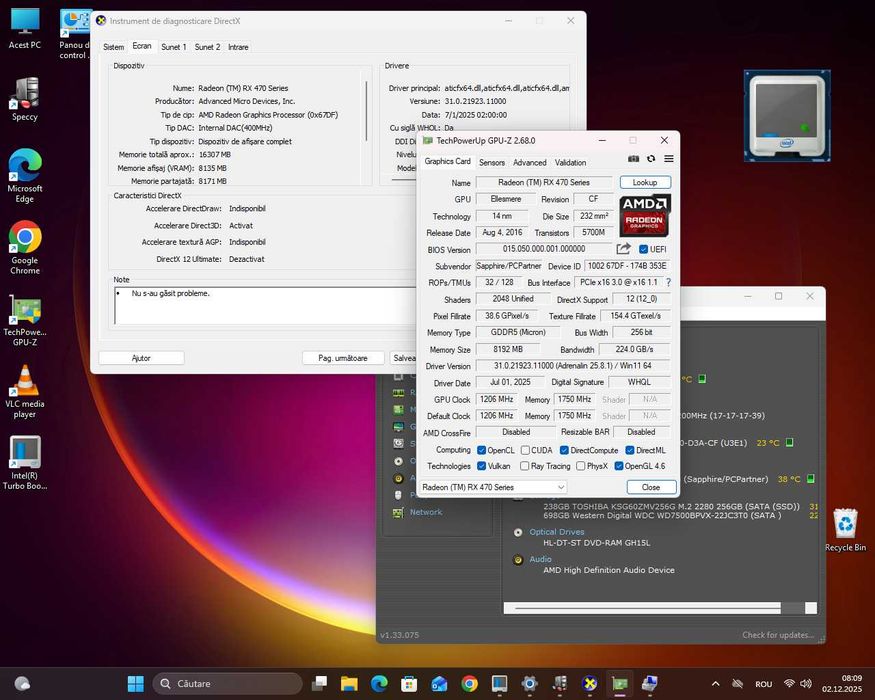Toggle the CUDA checkbox
Image resolution: width=875 pixels, height=700 pixels.
click(525, 450)
